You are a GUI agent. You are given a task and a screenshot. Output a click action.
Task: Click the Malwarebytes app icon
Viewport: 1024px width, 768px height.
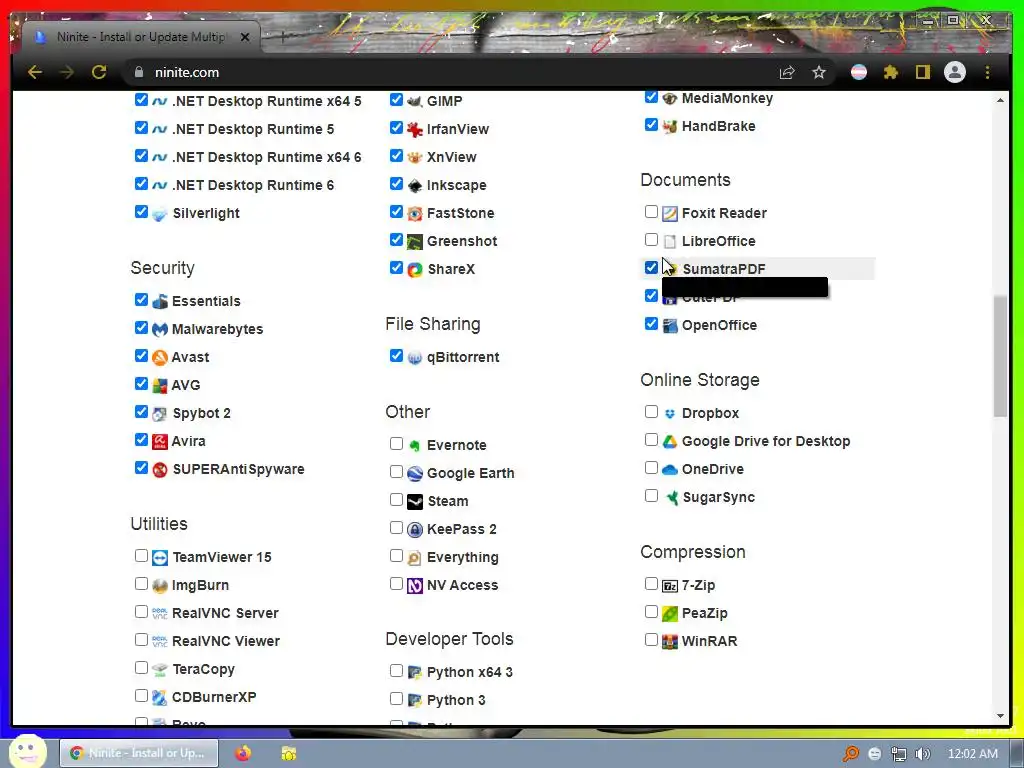[160, 330]
